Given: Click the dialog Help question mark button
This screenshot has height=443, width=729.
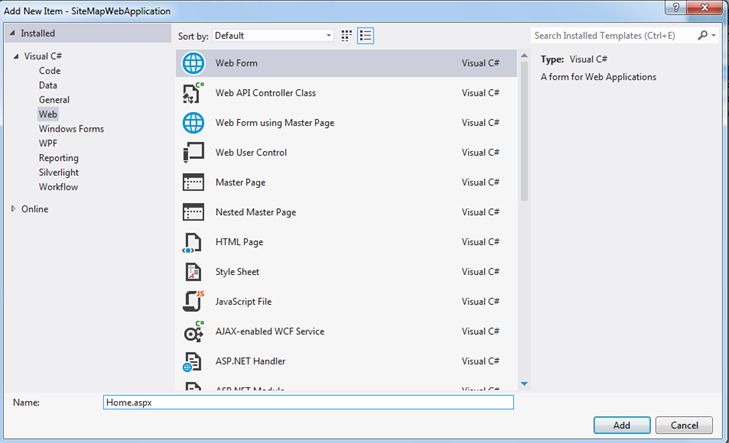Looking at the screenshot, I should (x=676, y=7).
